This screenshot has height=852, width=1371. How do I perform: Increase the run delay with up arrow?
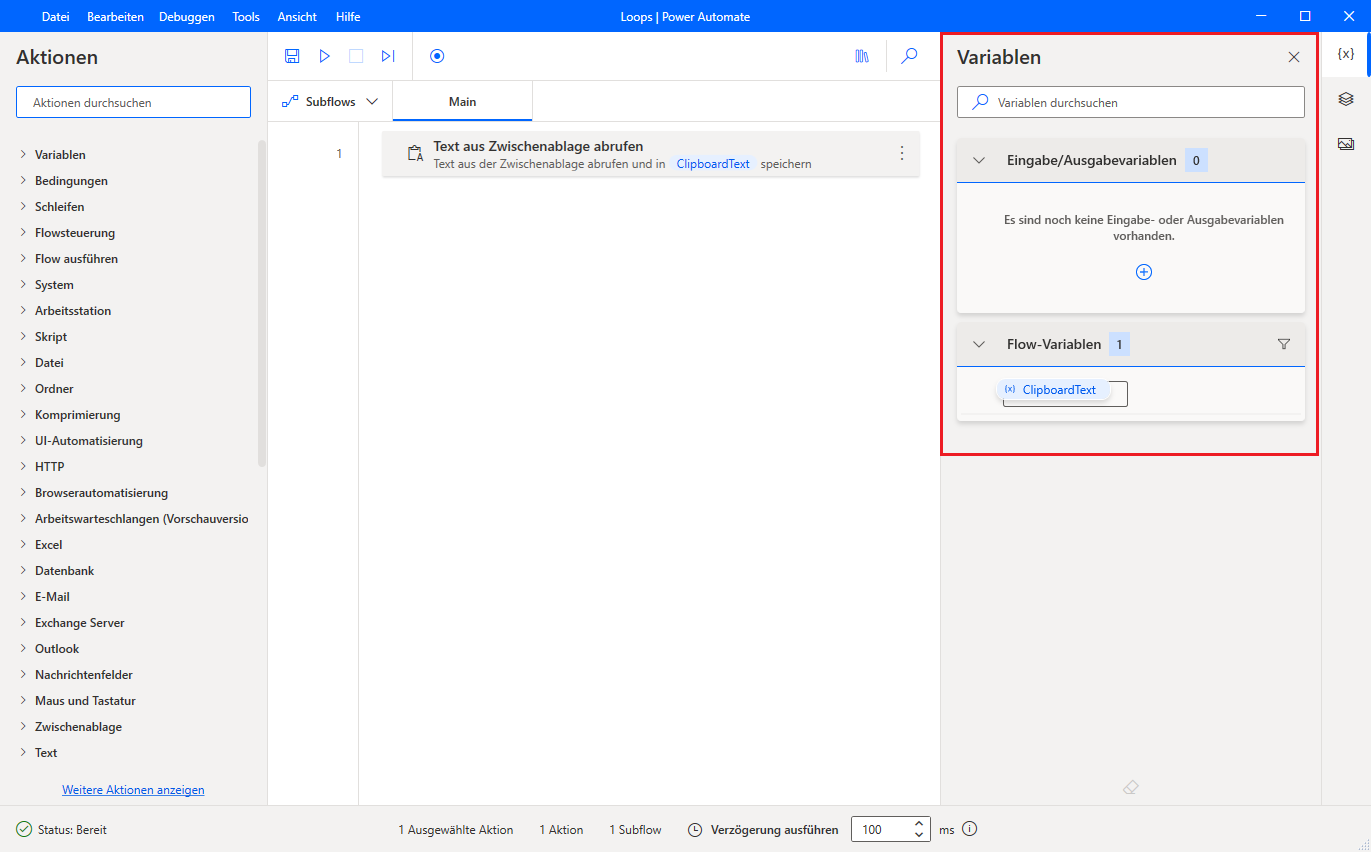918,824
